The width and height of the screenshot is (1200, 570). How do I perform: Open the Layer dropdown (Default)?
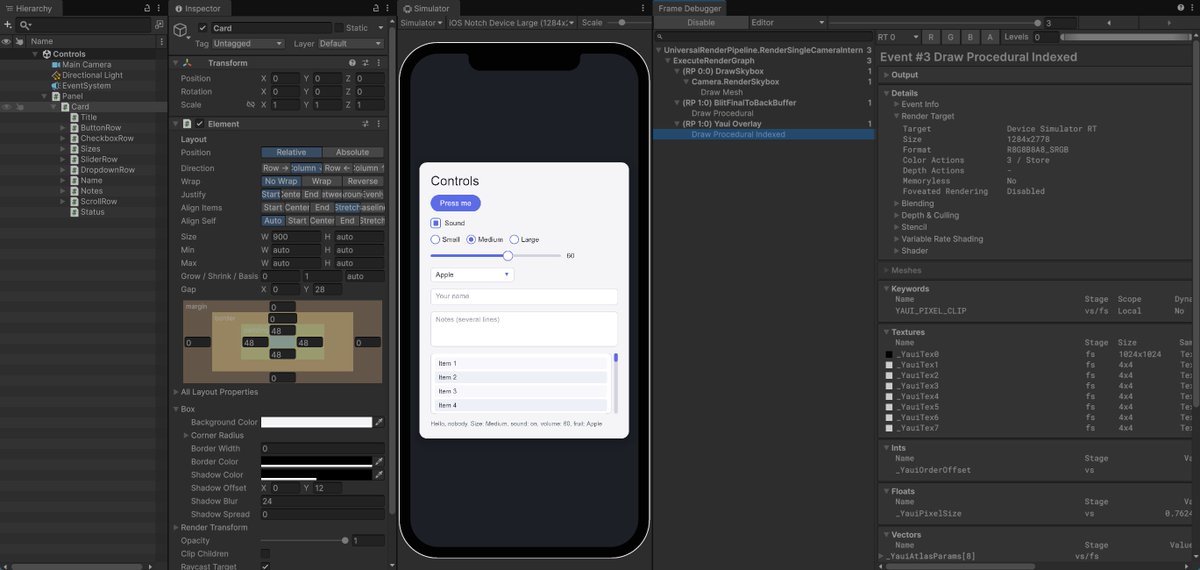[350, 44]
